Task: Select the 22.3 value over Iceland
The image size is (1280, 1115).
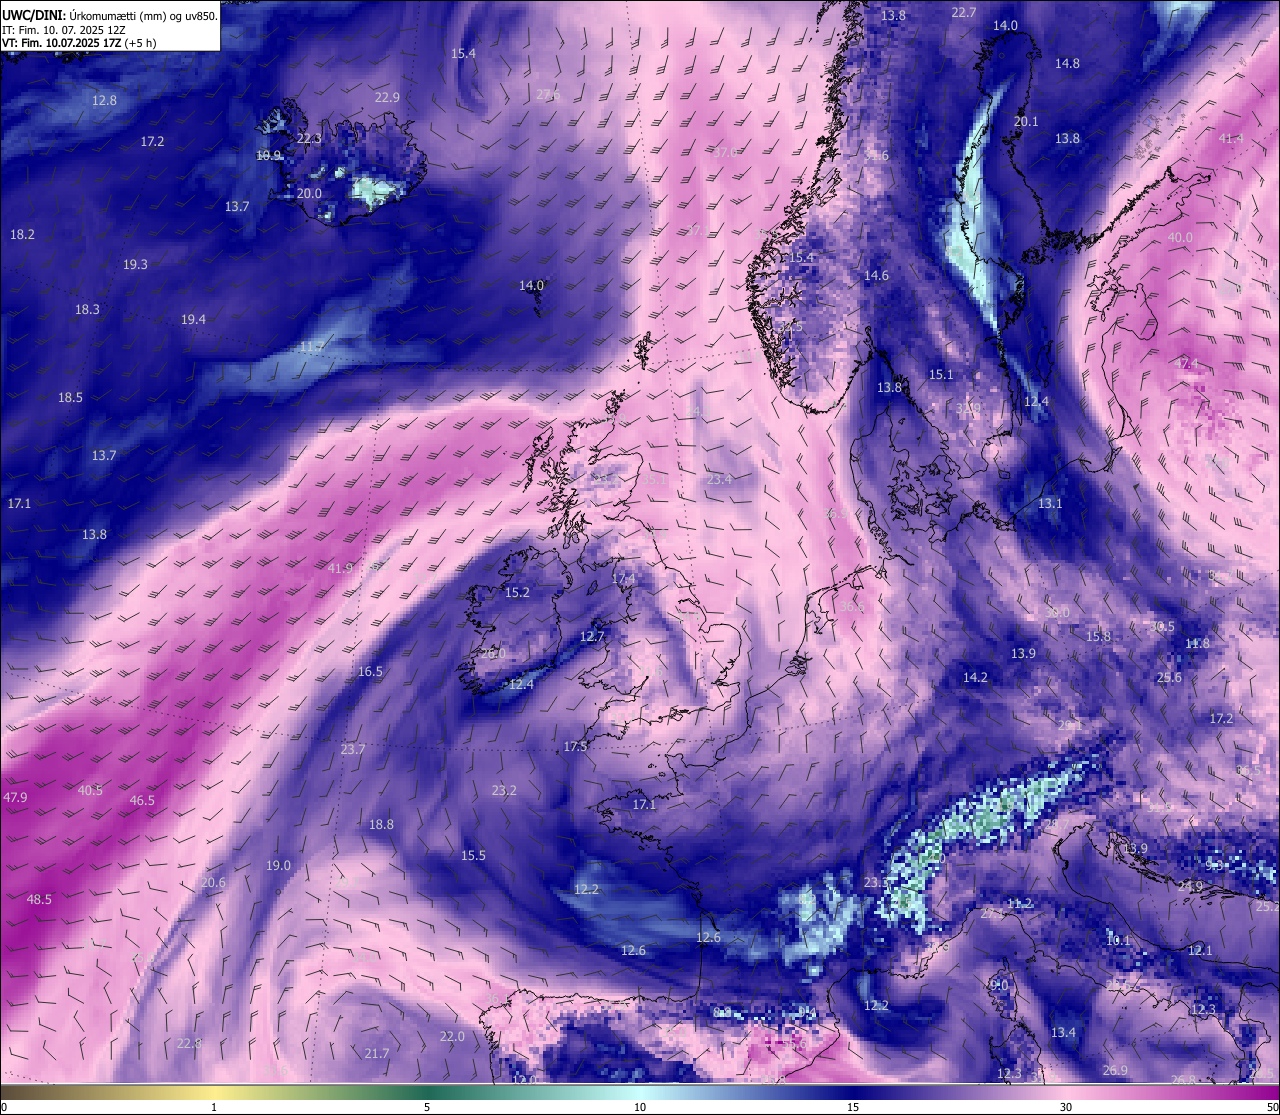Action: (x=309, y=139)
